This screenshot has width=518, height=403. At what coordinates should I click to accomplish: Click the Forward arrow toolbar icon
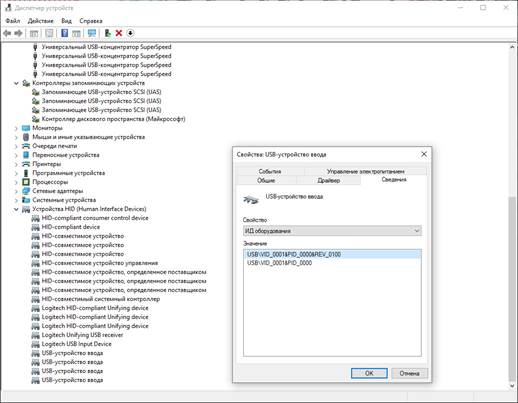19,33
